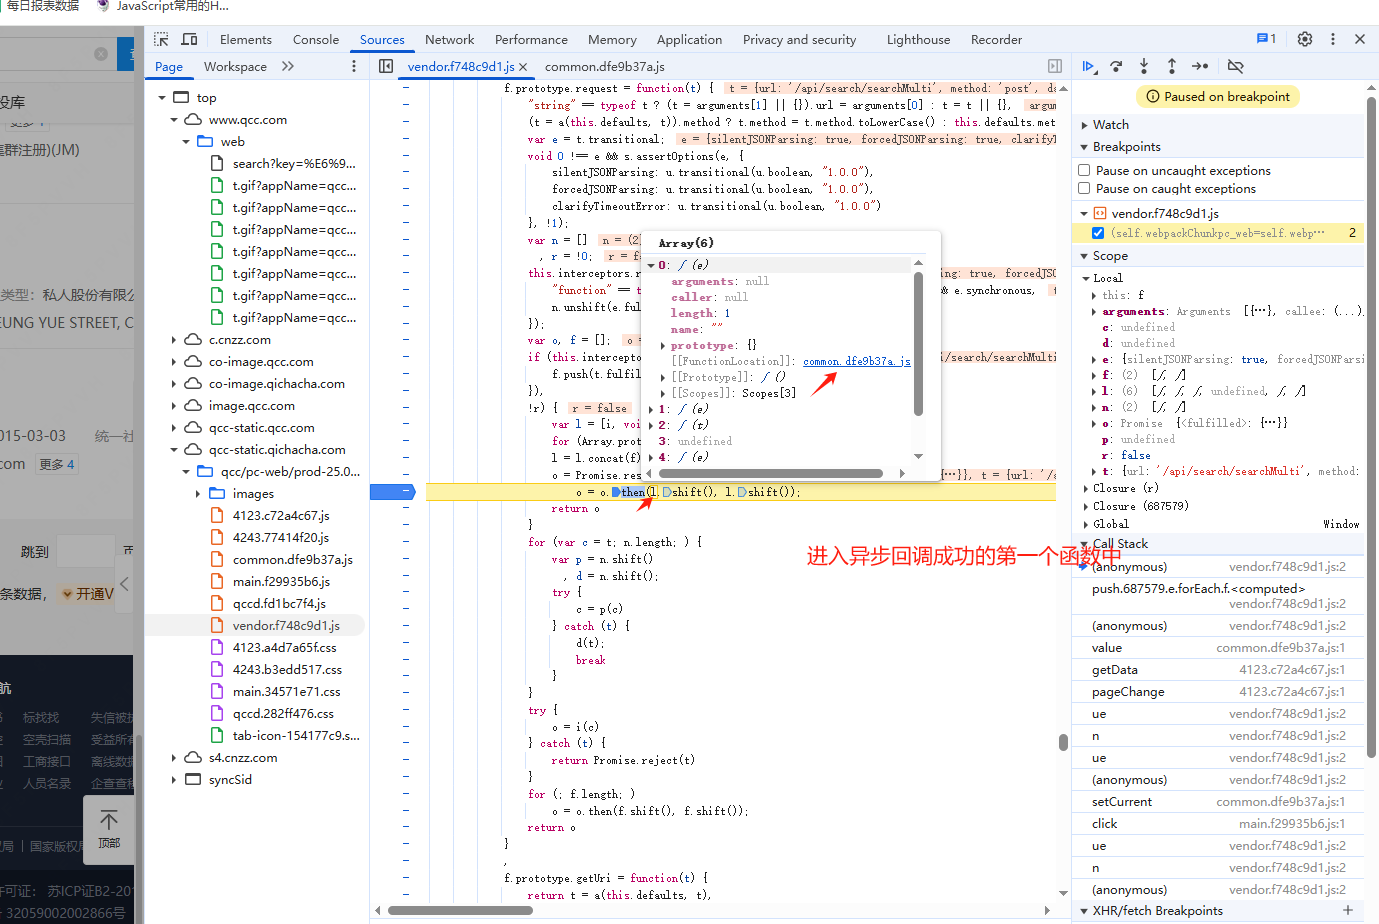Click the vendor.f748c9d1.js breakpoint group

click(1165, 213)
